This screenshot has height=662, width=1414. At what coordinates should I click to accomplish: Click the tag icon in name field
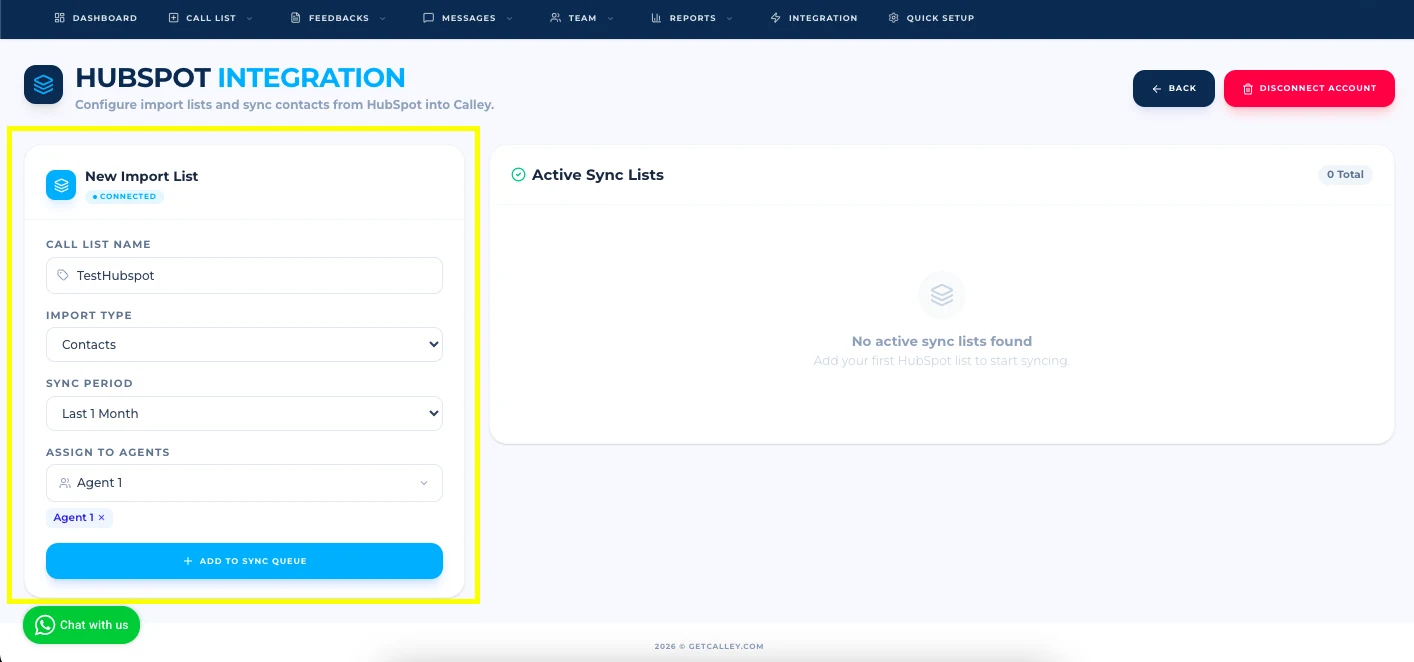pyautogui.click(x=64, y=275)
